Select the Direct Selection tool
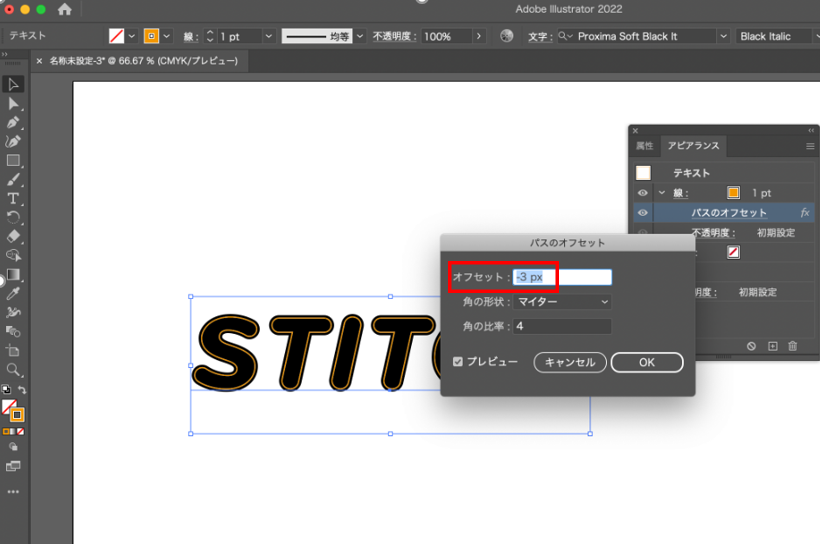The image size is (820, 544). (13, 104)
